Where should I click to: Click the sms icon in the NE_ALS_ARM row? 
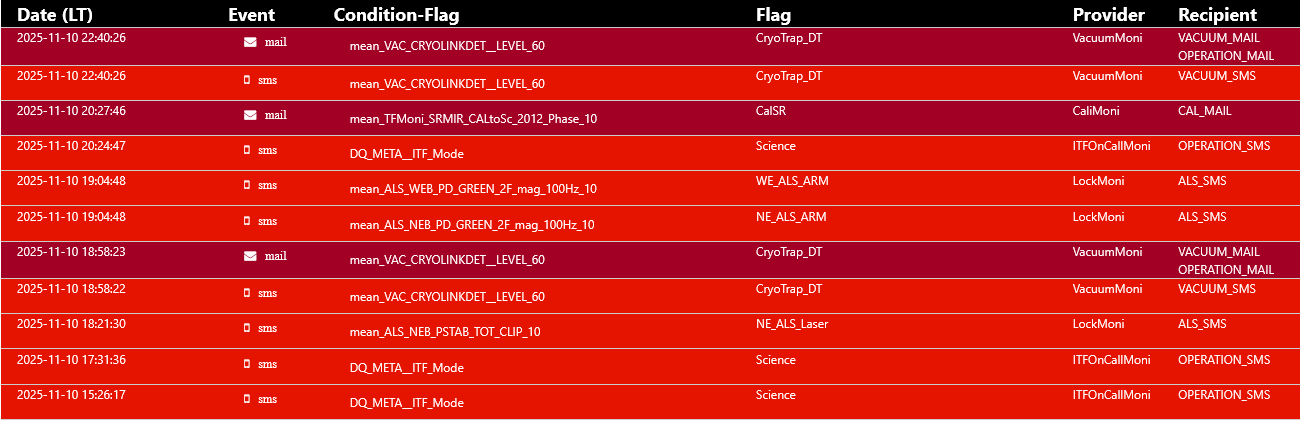tap(247, 221)
